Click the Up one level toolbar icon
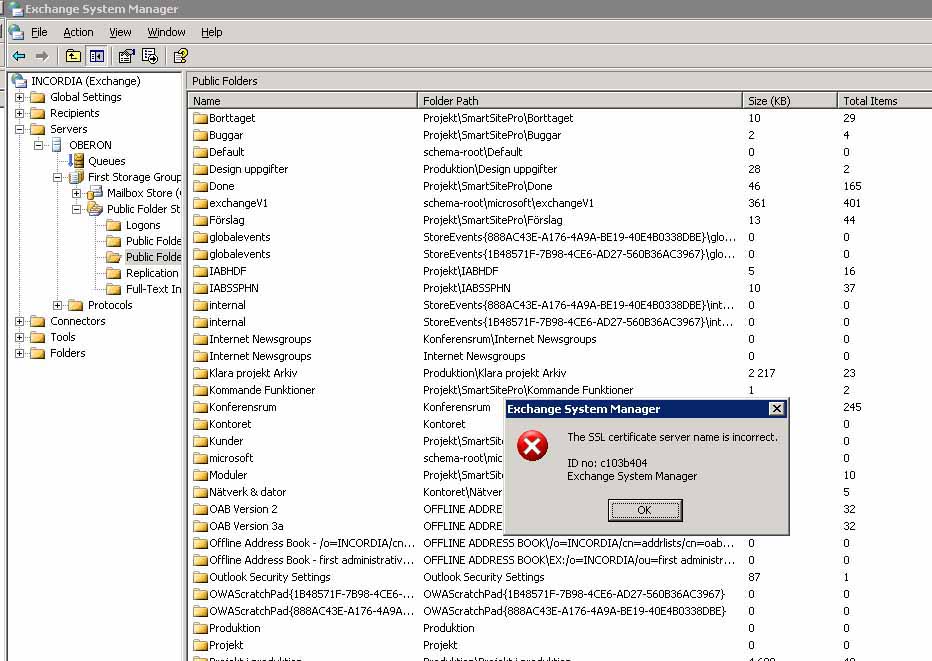This screenshot has width=932, height=661. pos(73,56)
